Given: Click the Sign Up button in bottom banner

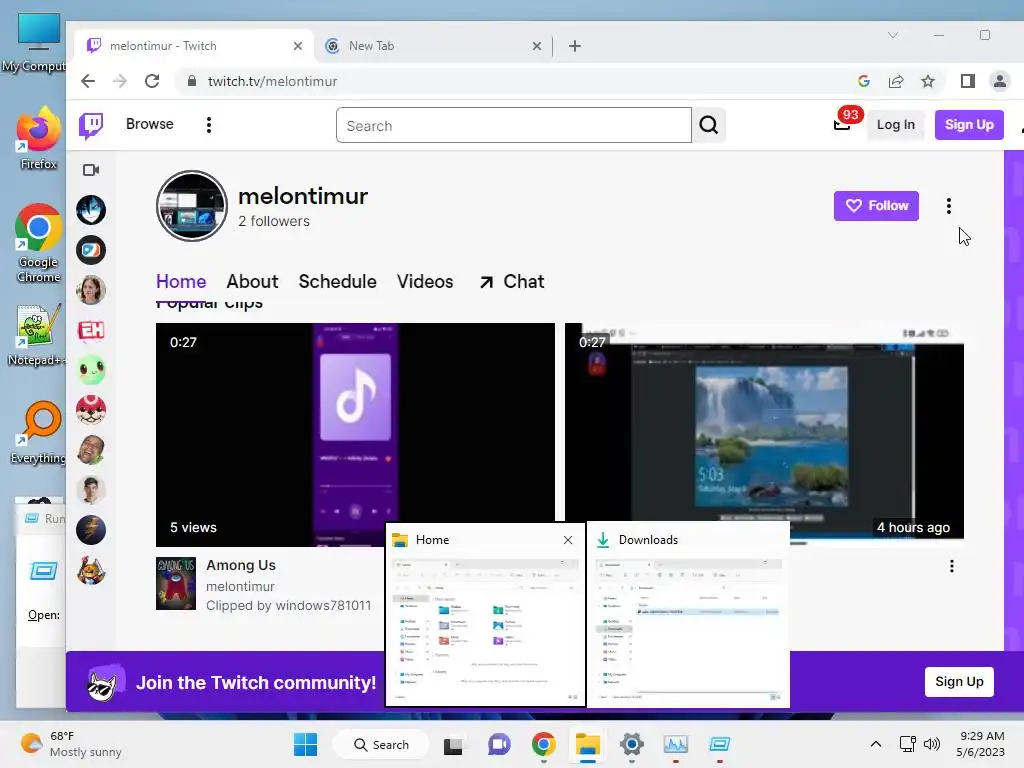Looking at the screenshot, I should tap(959, 682).
